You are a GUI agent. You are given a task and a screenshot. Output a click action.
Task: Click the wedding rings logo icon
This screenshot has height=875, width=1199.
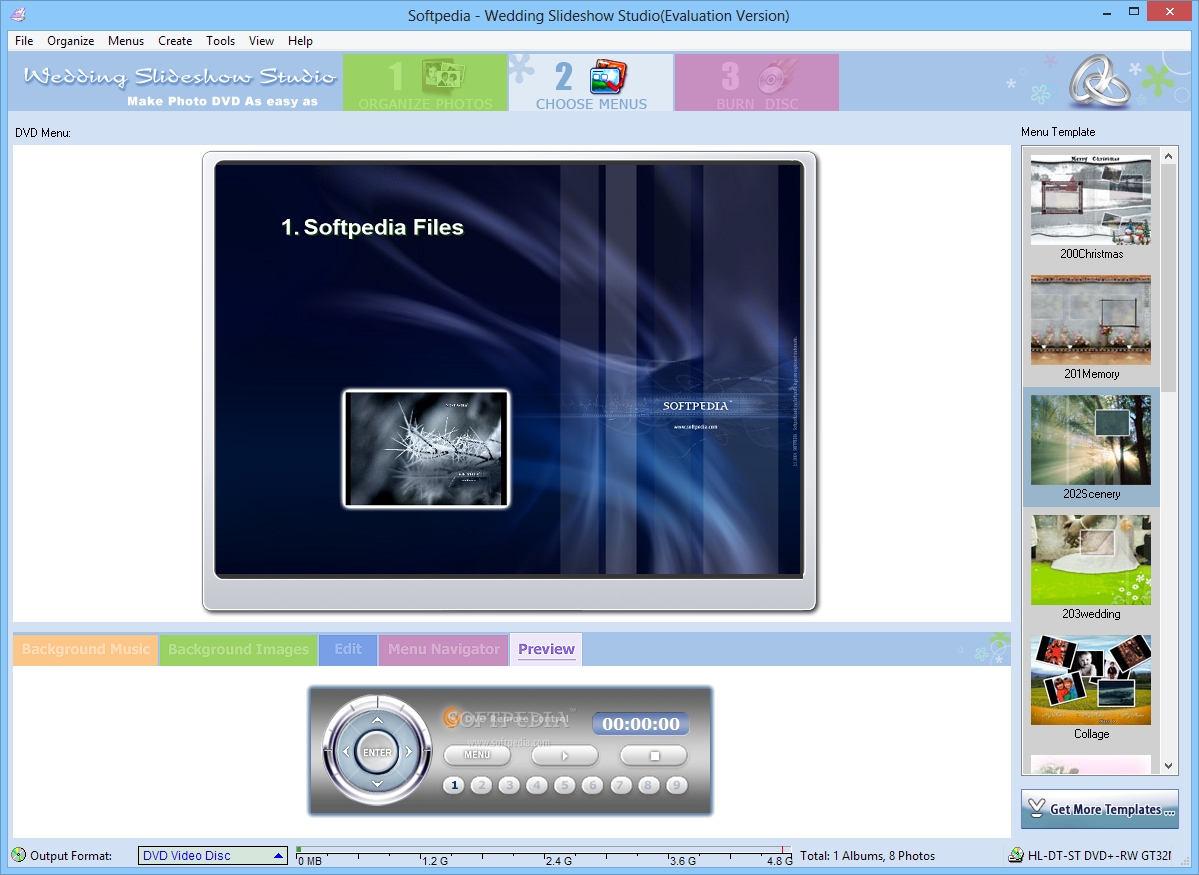(x=1098, y=81)
